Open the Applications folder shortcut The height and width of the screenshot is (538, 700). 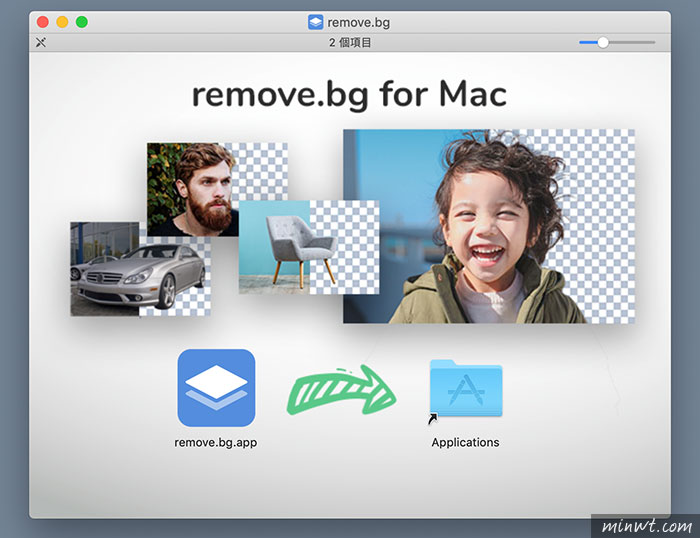coord(466,389)
